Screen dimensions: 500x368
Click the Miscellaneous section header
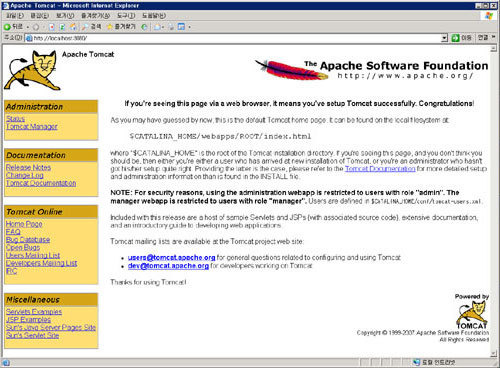51,299
